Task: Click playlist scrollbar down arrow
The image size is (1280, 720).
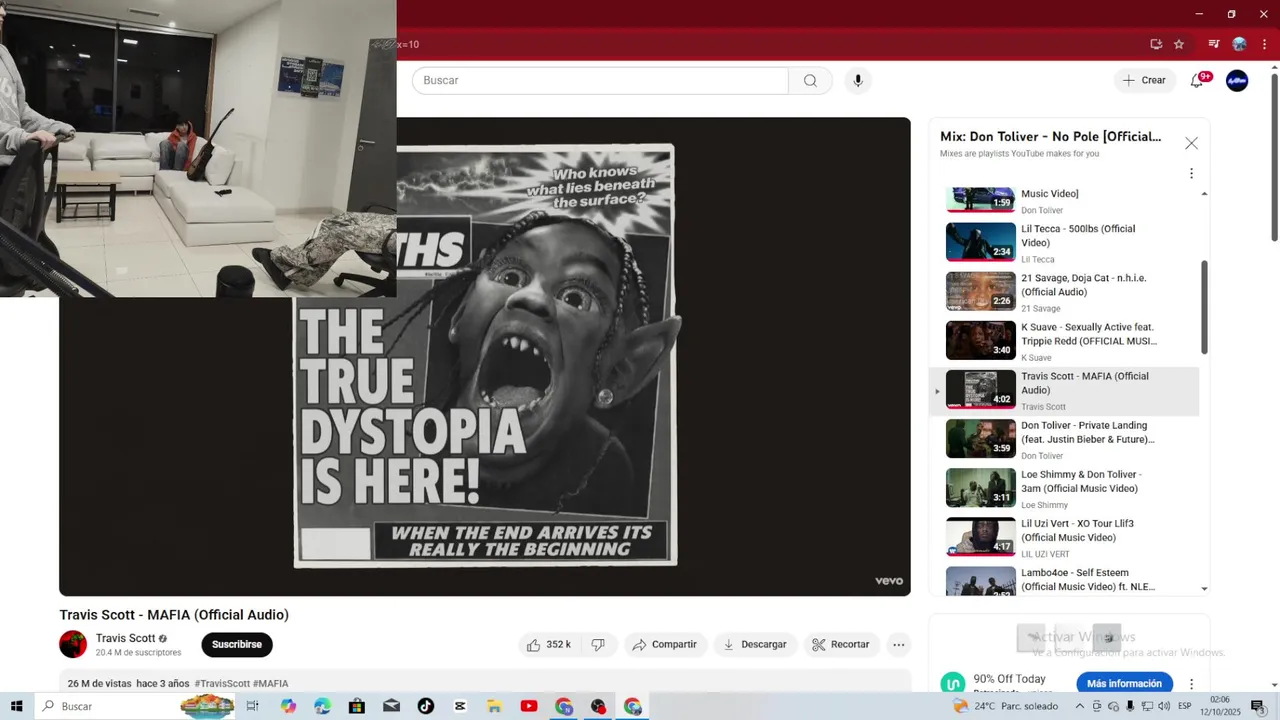Action: 1204,589
